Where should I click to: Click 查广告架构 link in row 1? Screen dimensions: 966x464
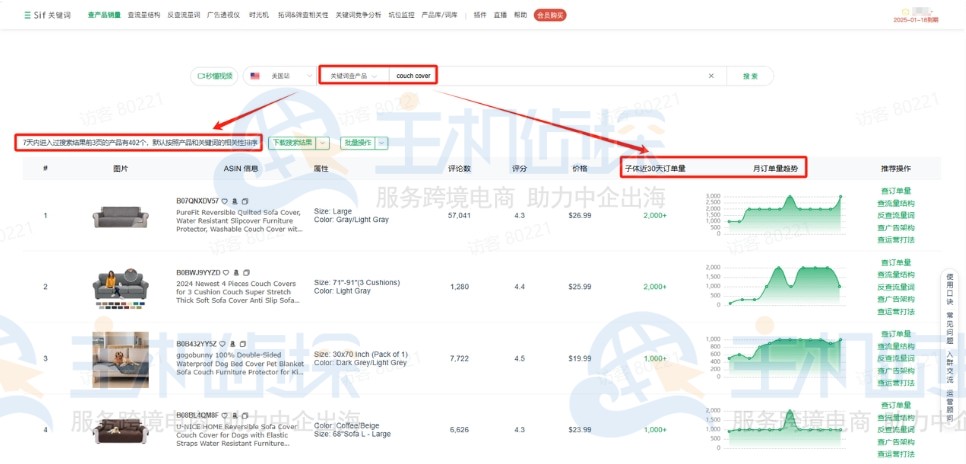pyautogui.click(x=896, y=227)
